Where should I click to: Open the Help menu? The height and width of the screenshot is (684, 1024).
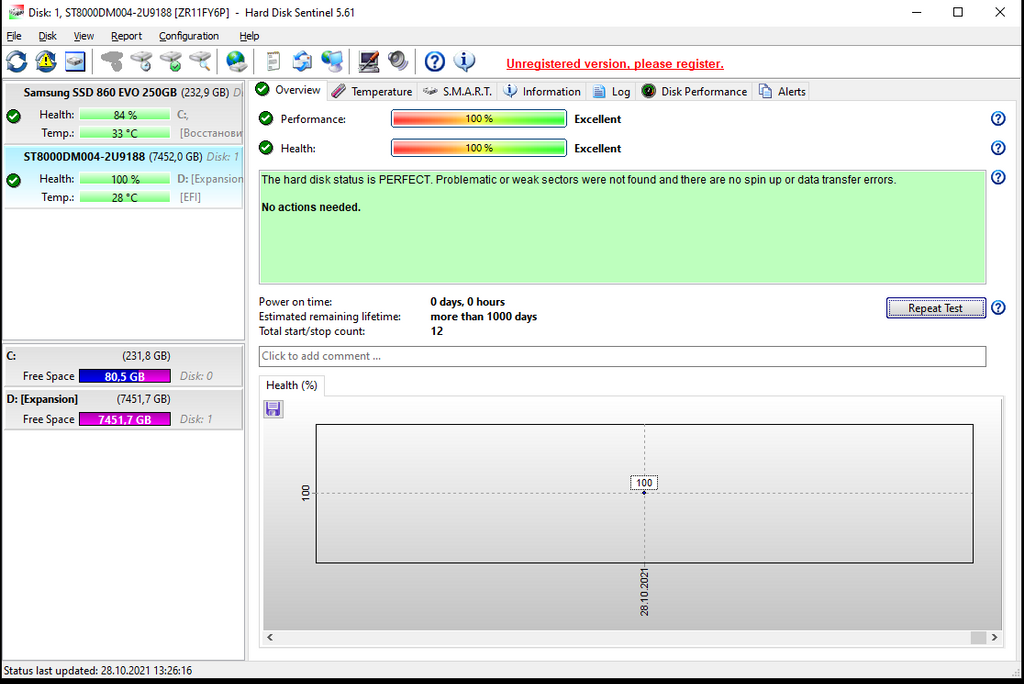(249, 36)
